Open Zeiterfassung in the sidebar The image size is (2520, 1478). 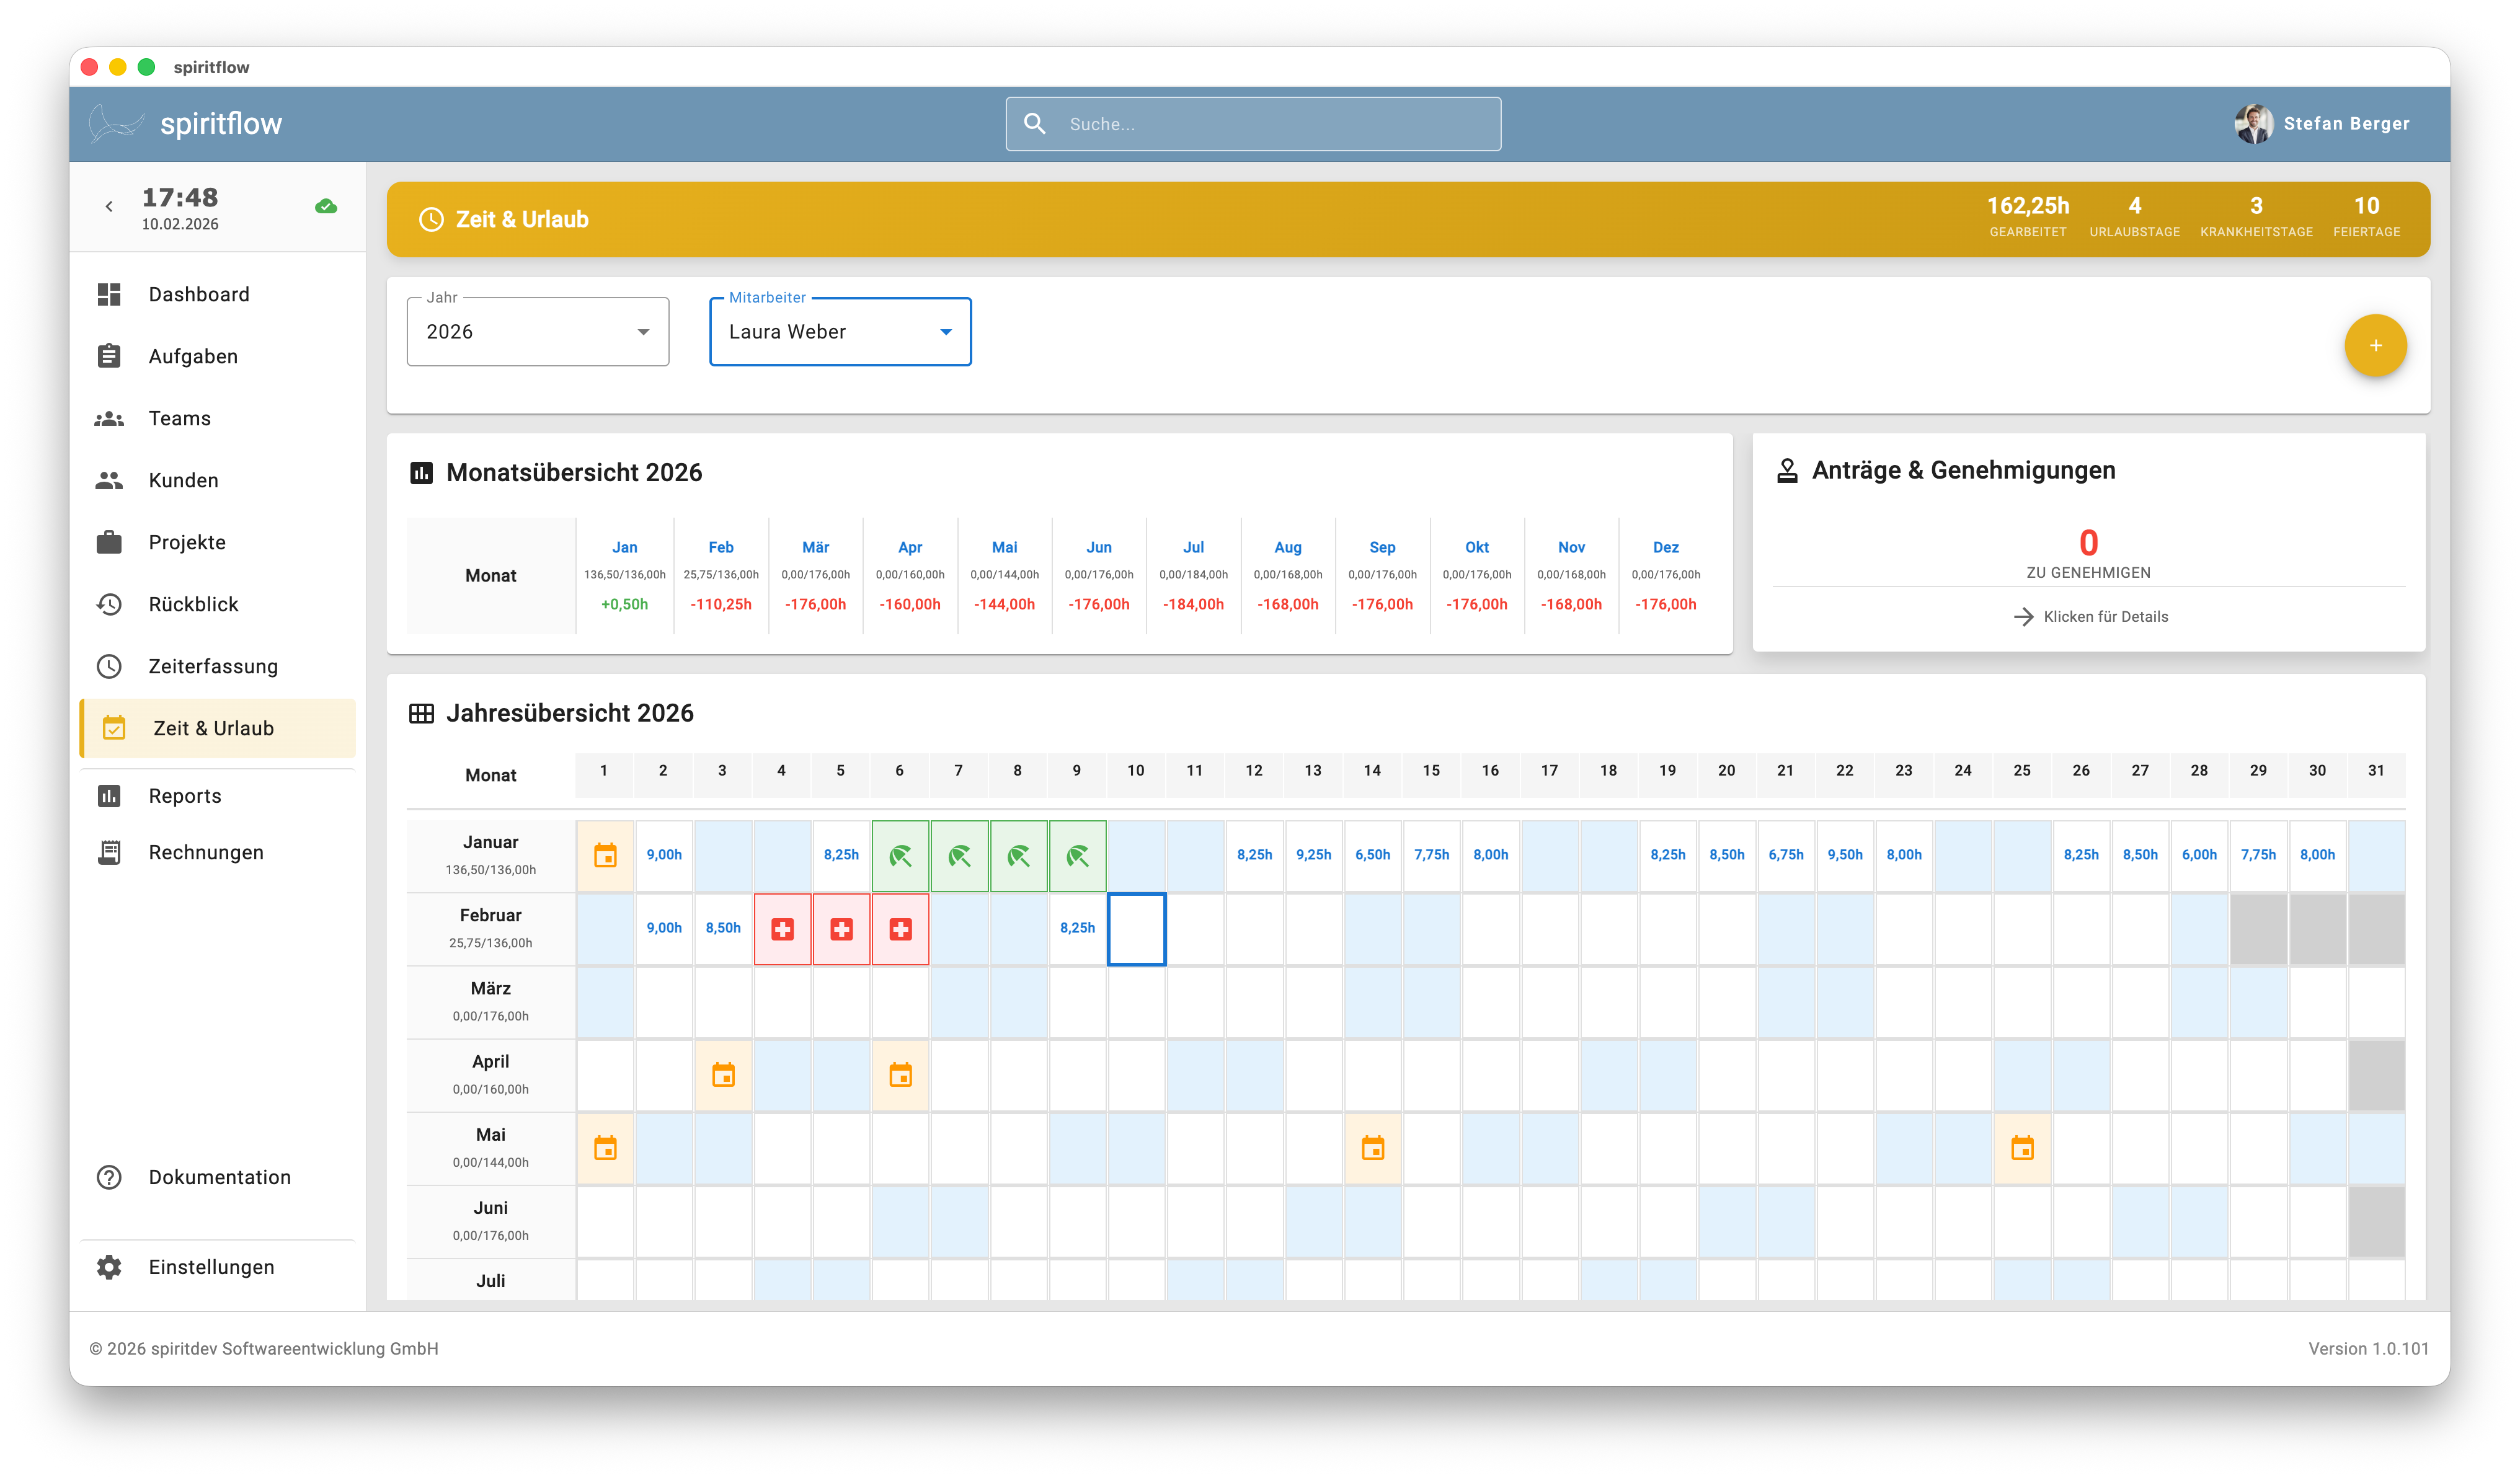(x=213, y=666)
